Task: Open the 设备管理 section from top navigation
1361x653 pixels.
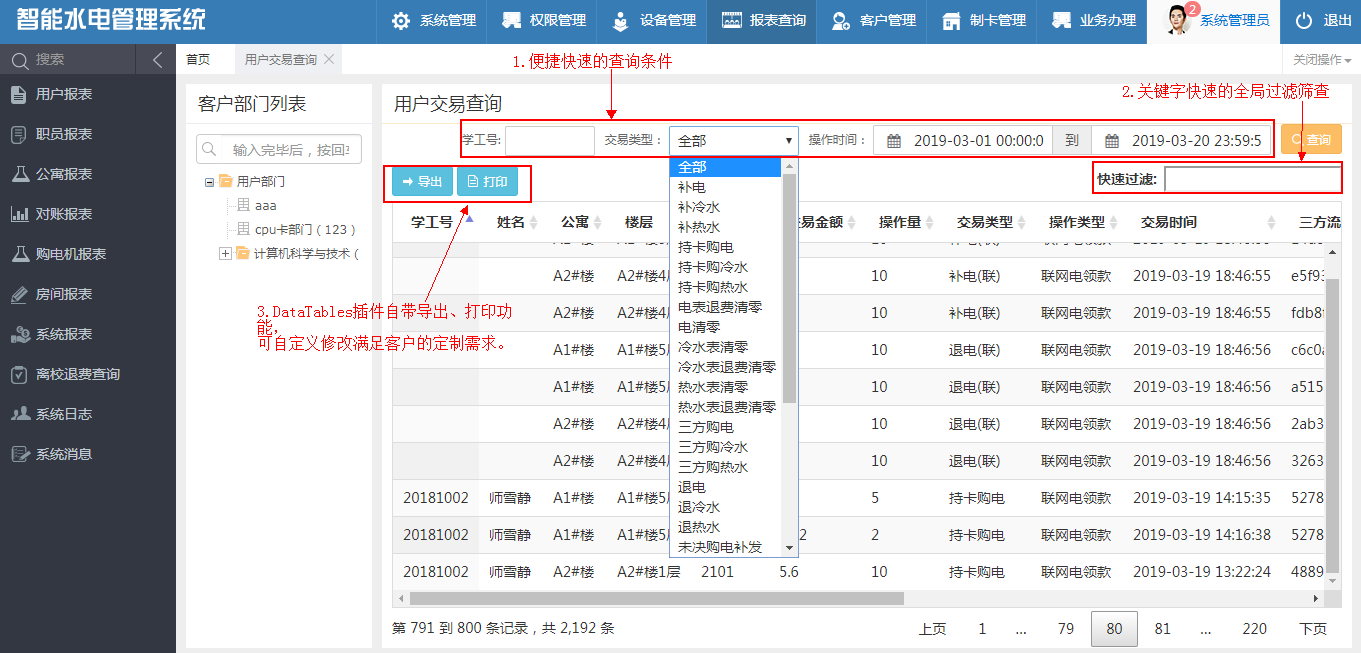Action: (x=647, y=20)
